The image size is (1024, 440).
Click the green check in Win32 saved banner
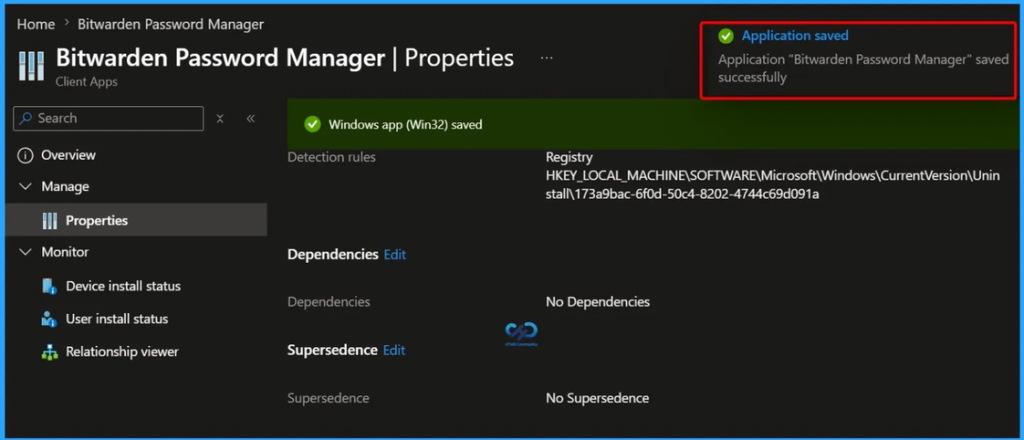tap(313, 124)
